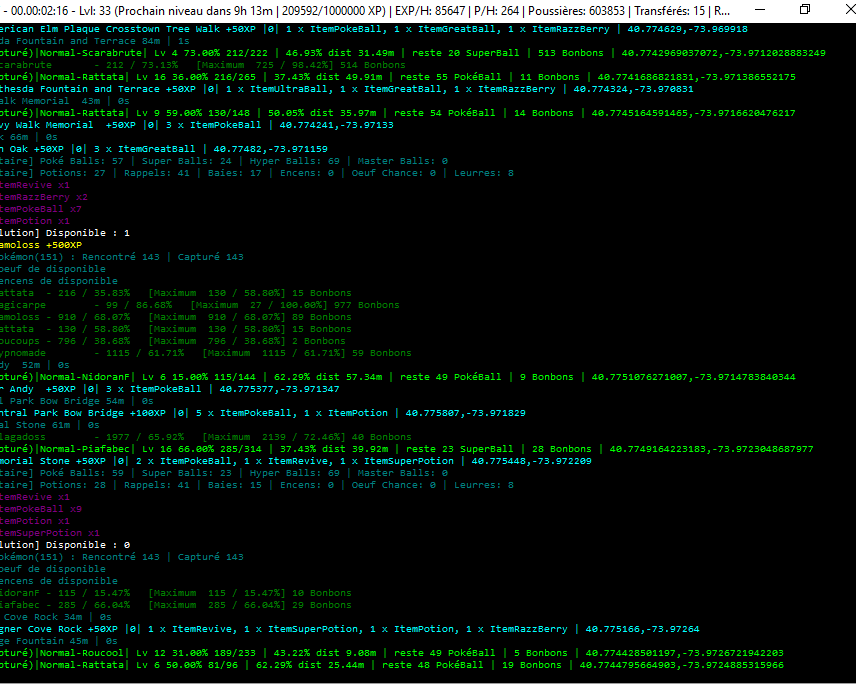
Task: Click line '796 / 38.68%' with 2 Bonbons
Action: (173, 341)
